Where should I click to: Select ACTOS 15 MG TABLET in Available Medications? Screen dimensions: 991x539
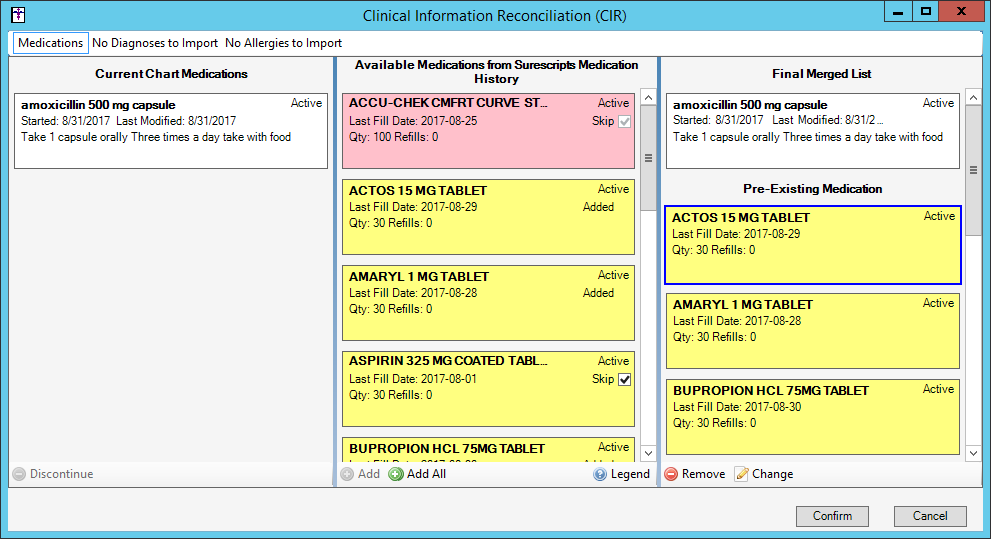coord(488,217)
